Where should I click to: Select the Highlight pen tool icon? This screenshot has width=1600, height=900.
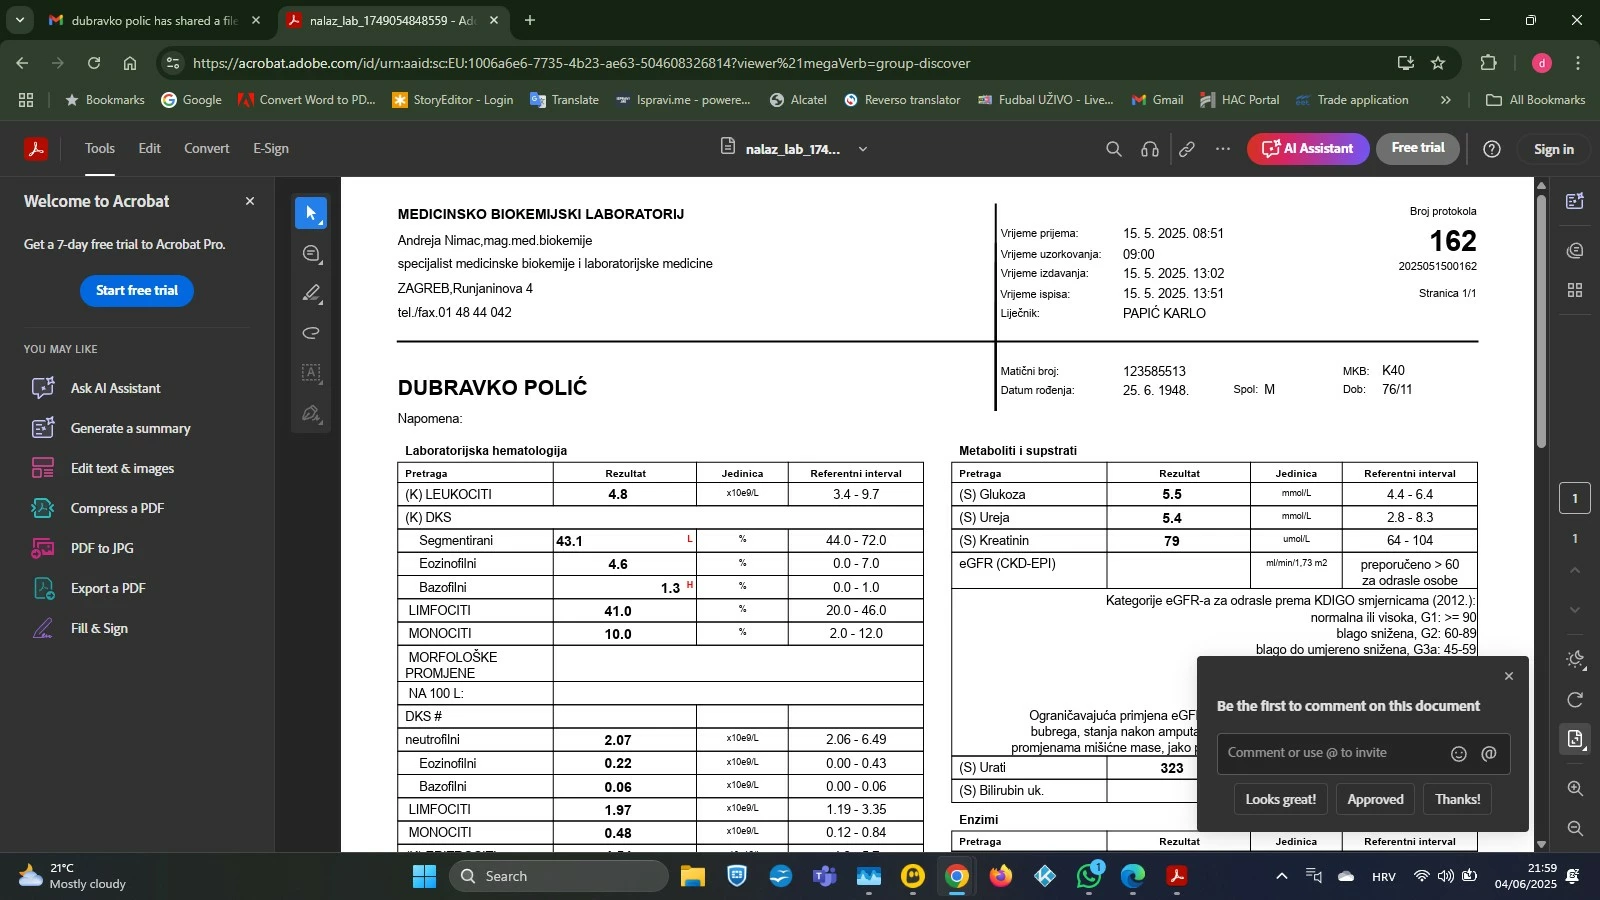(x=311, y=293)
